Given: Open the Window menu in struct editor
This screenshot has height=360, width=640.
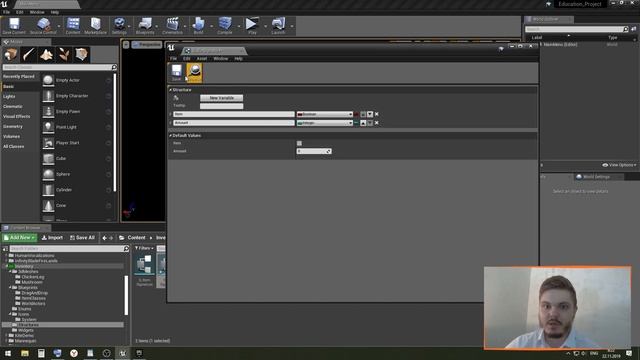Looking at the screenshot, I should tap(221, 59).
